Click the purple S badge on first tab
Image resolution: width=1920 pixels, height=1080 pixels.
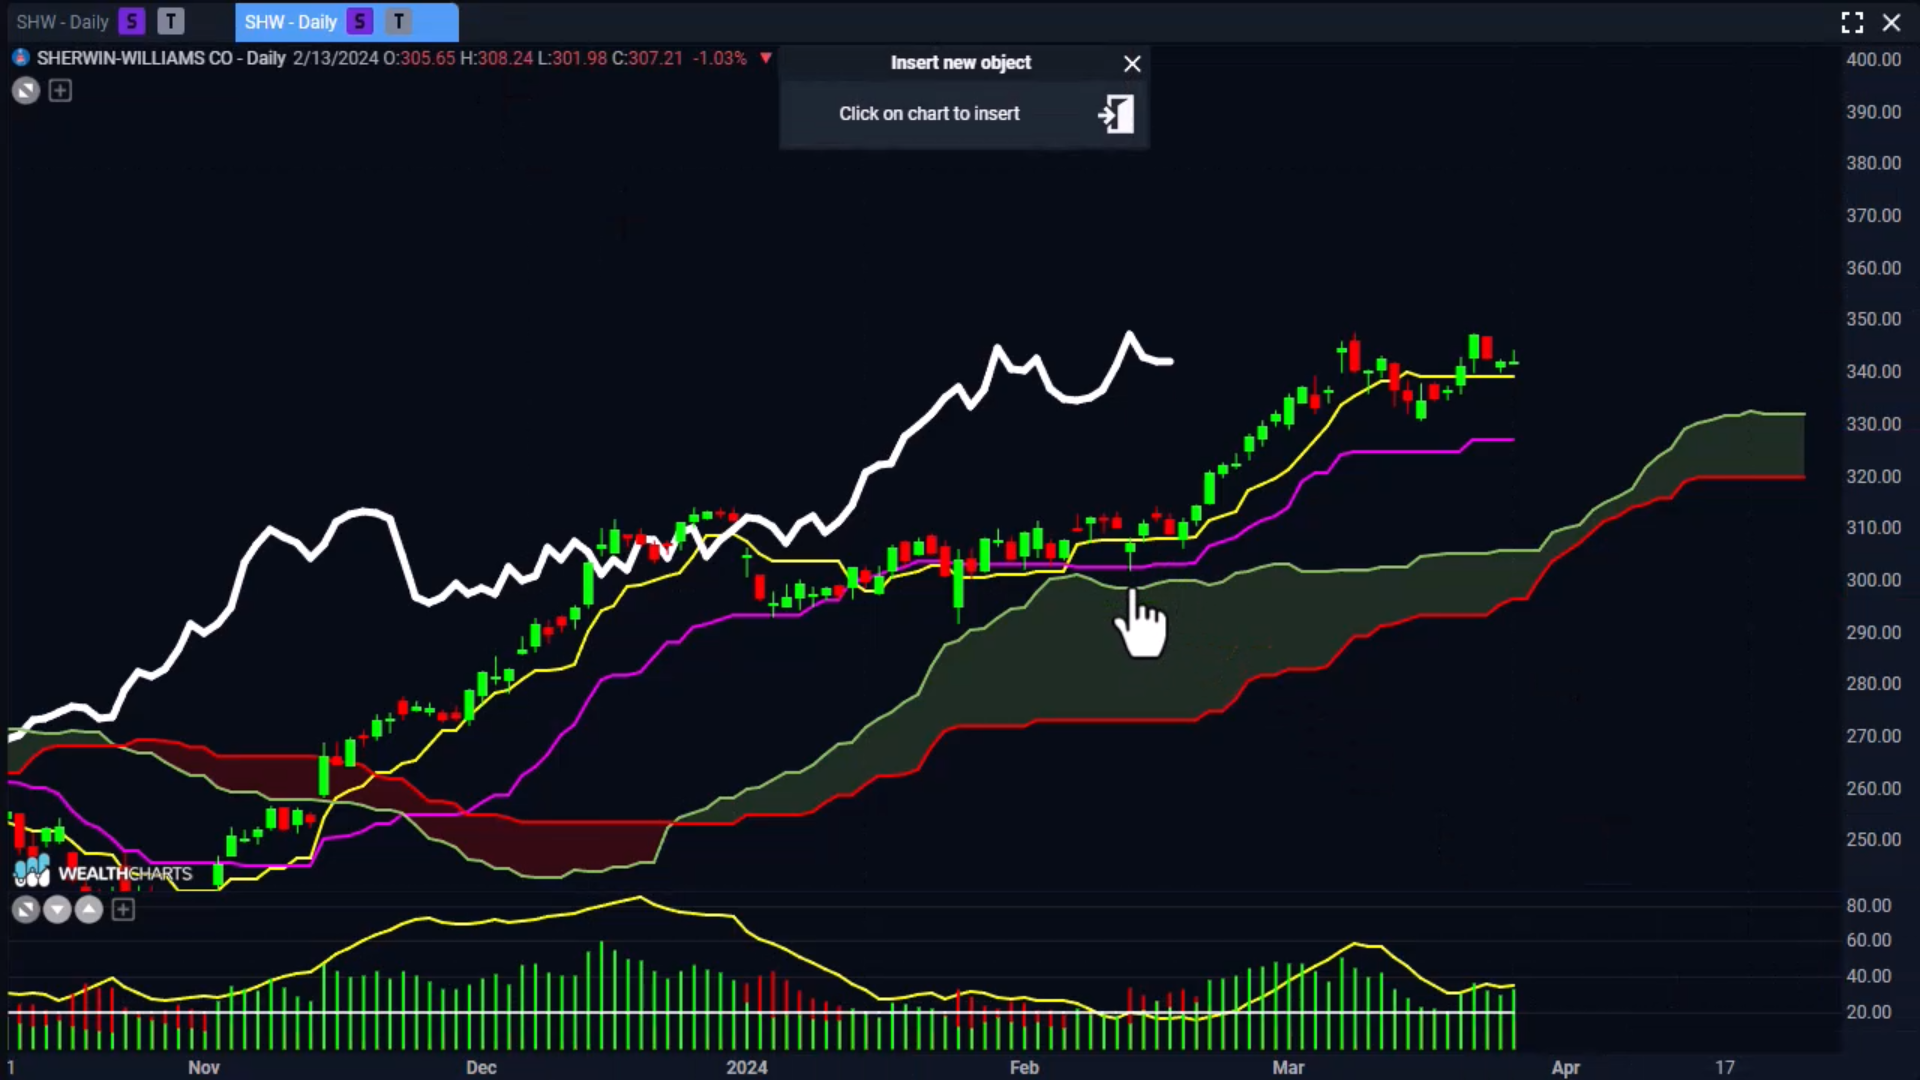131,21
